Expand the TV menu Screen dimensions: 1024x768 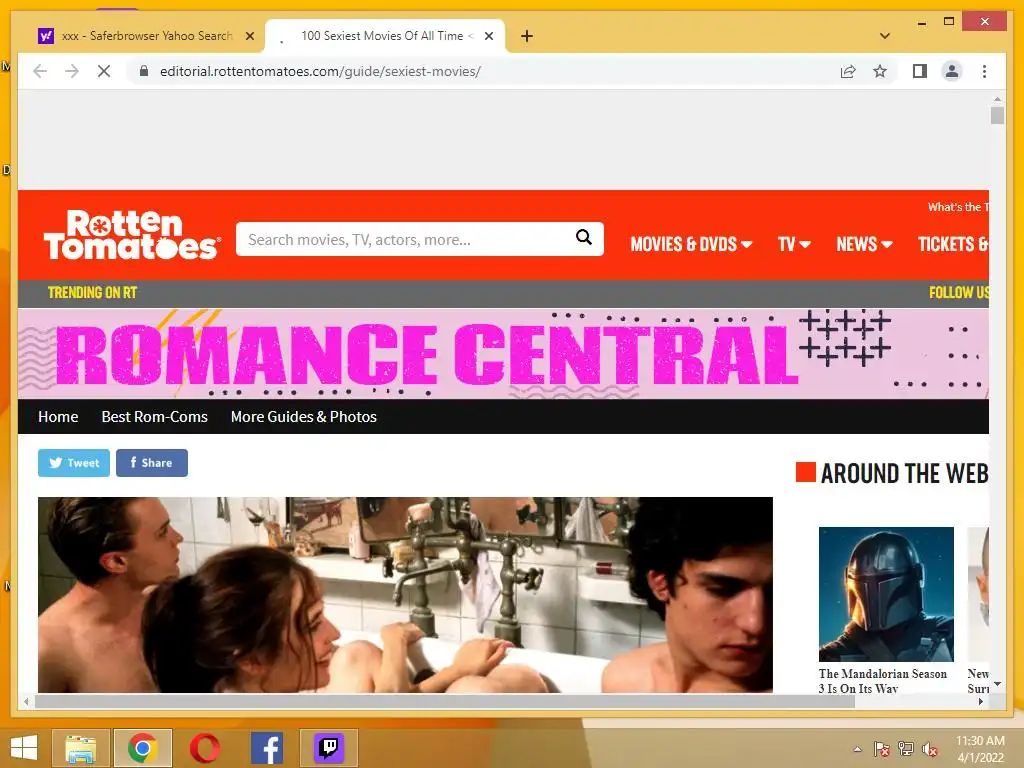tap(793, 244)
